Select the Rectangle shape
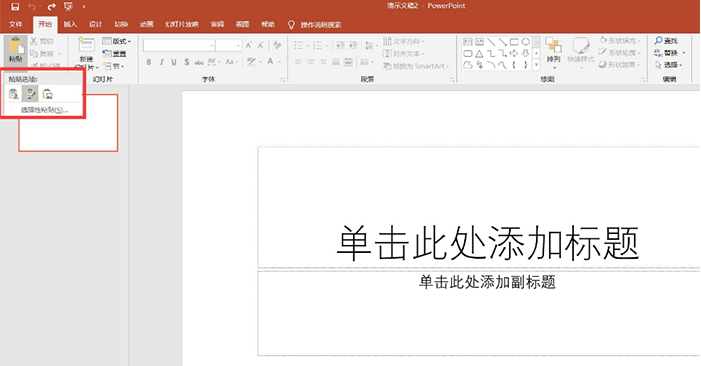The height and width of the screenshot is (366, 701). (x=514, y=42)
